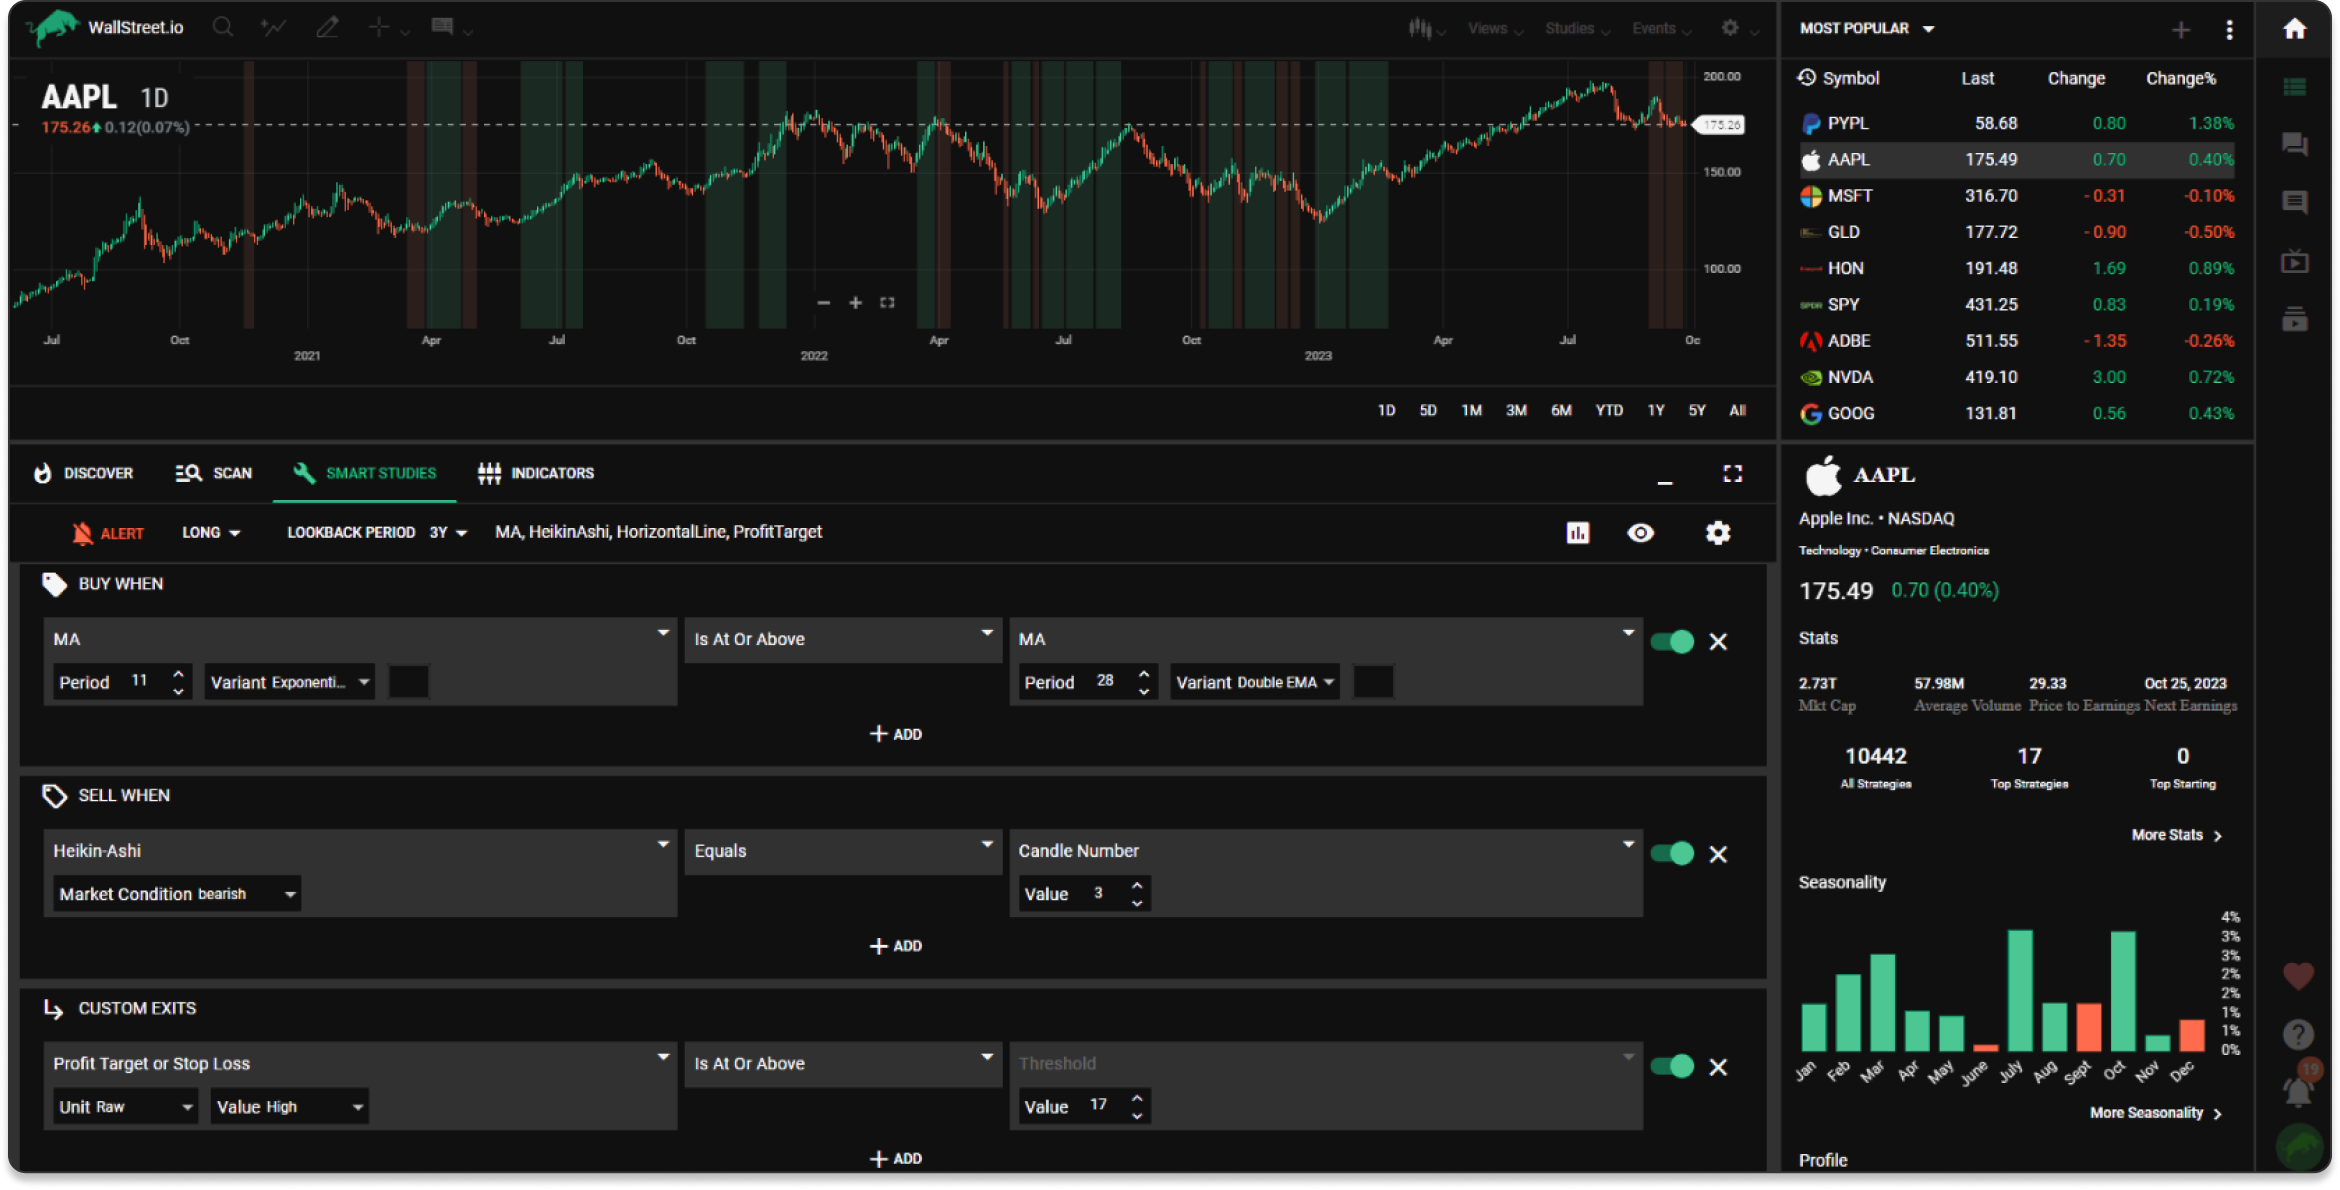
Task: Open strategy settings gear icon
Action: pos(1718,533)
